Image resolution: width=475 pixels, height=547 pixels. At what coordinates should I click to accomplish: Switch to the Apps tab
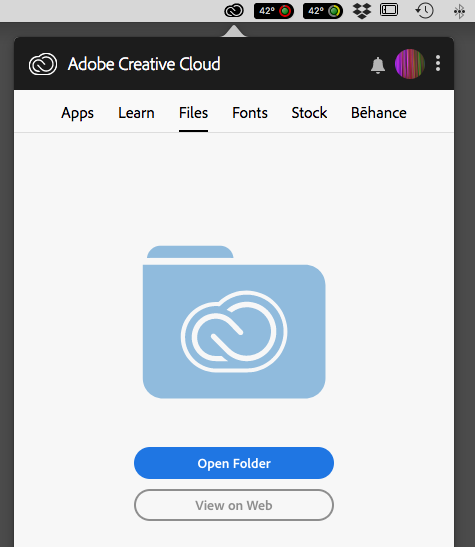pyautogui.click(x=77, y=113)
